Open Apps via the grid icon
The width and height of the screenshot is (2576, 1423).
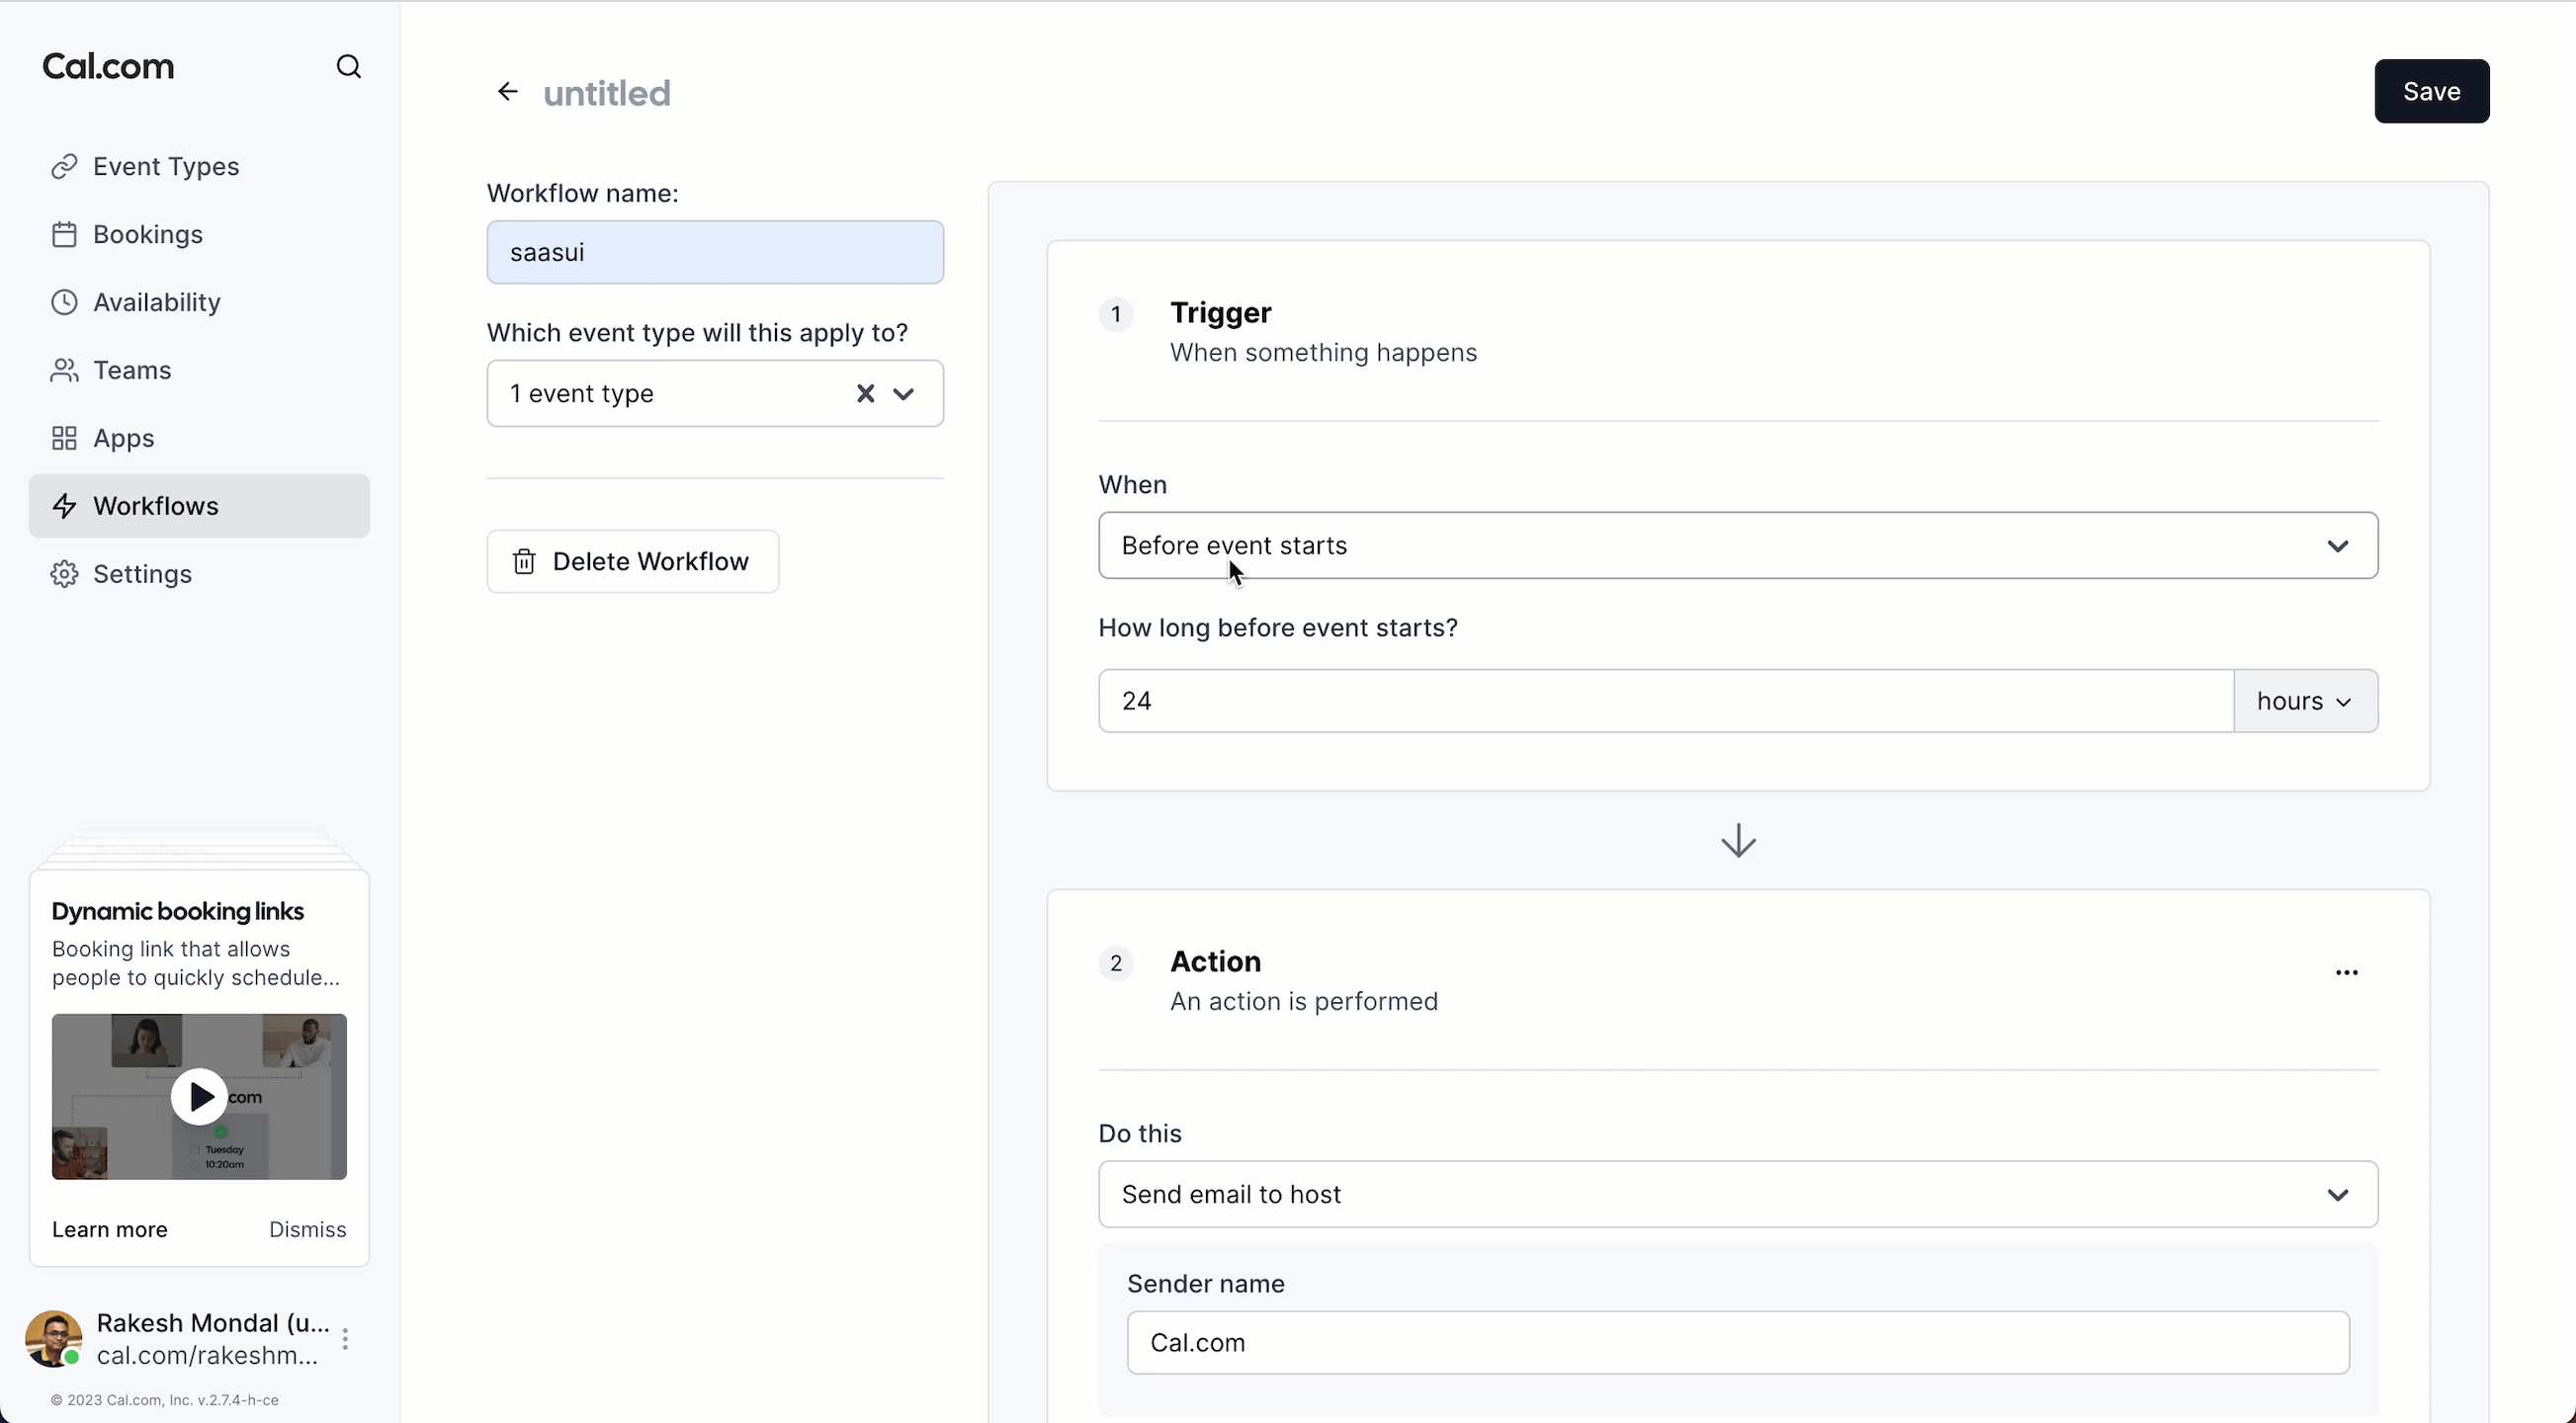tap(63, 438)
